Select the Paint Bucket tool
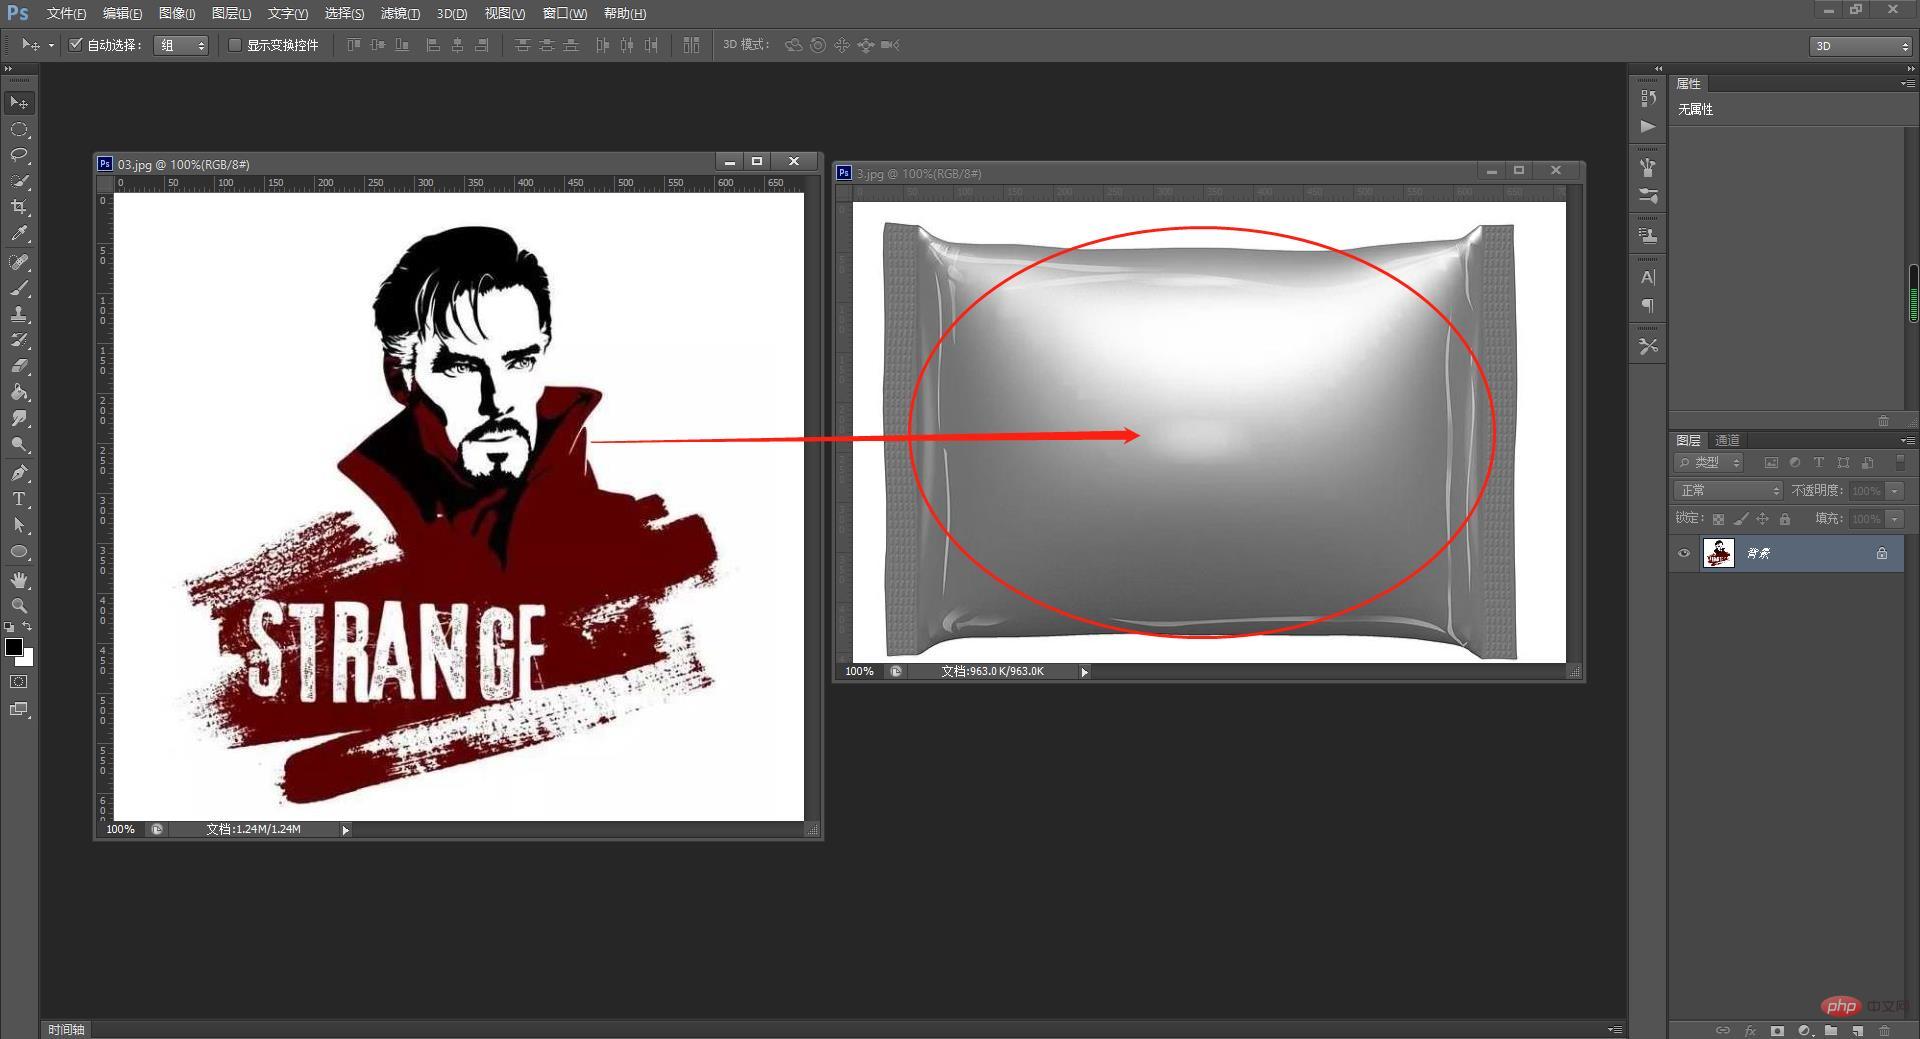This screenshot has height=1039, width=1920. pyautogui.click(x=19, y=392)
